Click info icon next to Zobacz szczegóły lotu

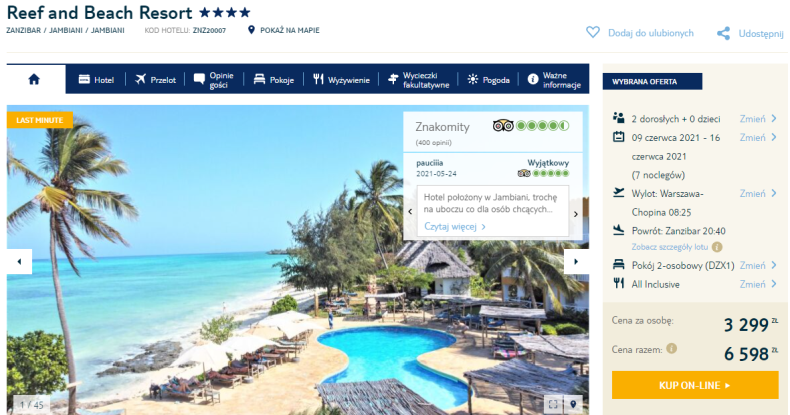coord(717,247)
